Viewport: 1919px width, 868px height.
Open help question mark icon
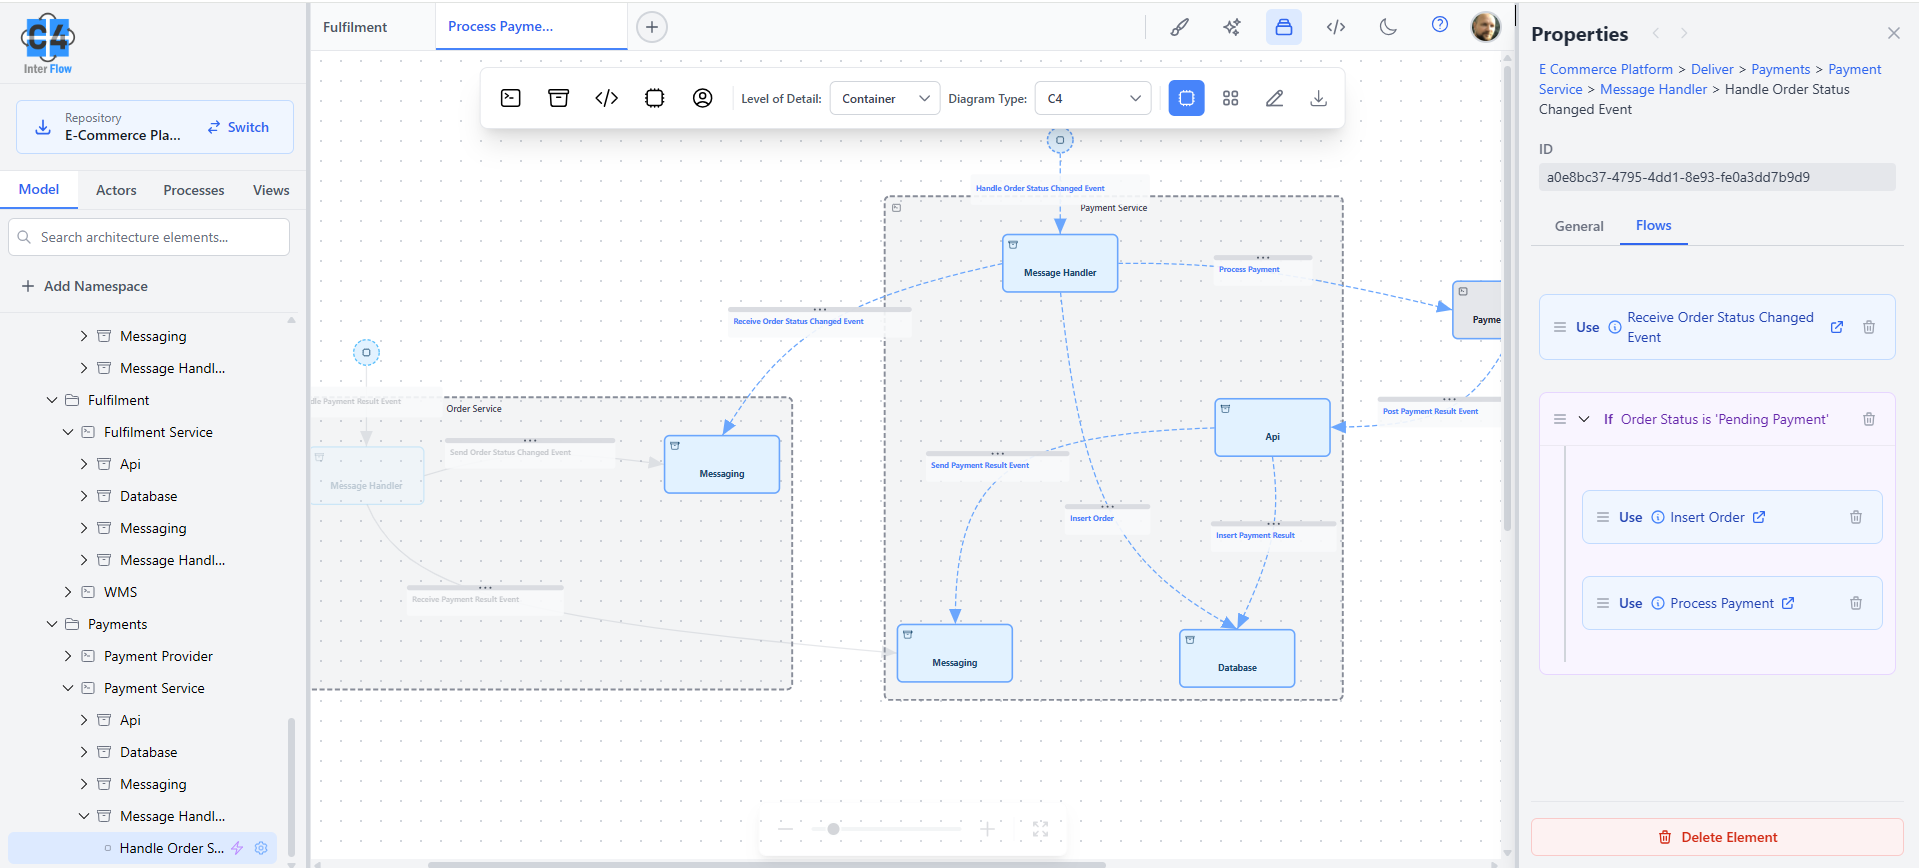click(1440, 25)
